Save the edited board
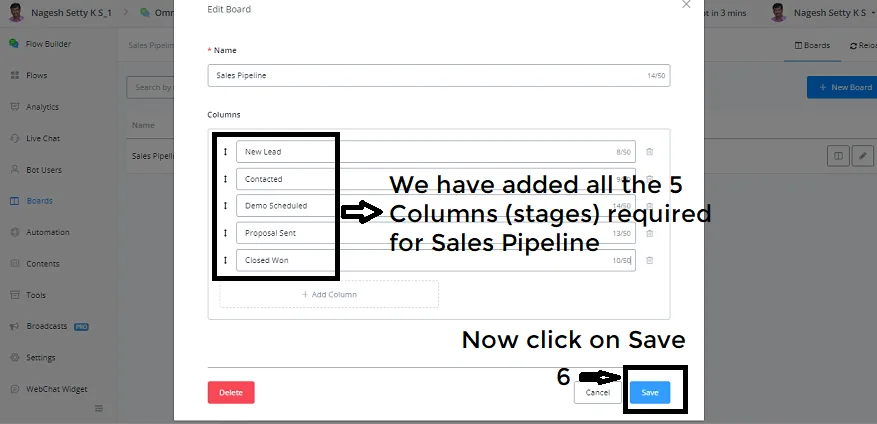 (x=649, y=393)
